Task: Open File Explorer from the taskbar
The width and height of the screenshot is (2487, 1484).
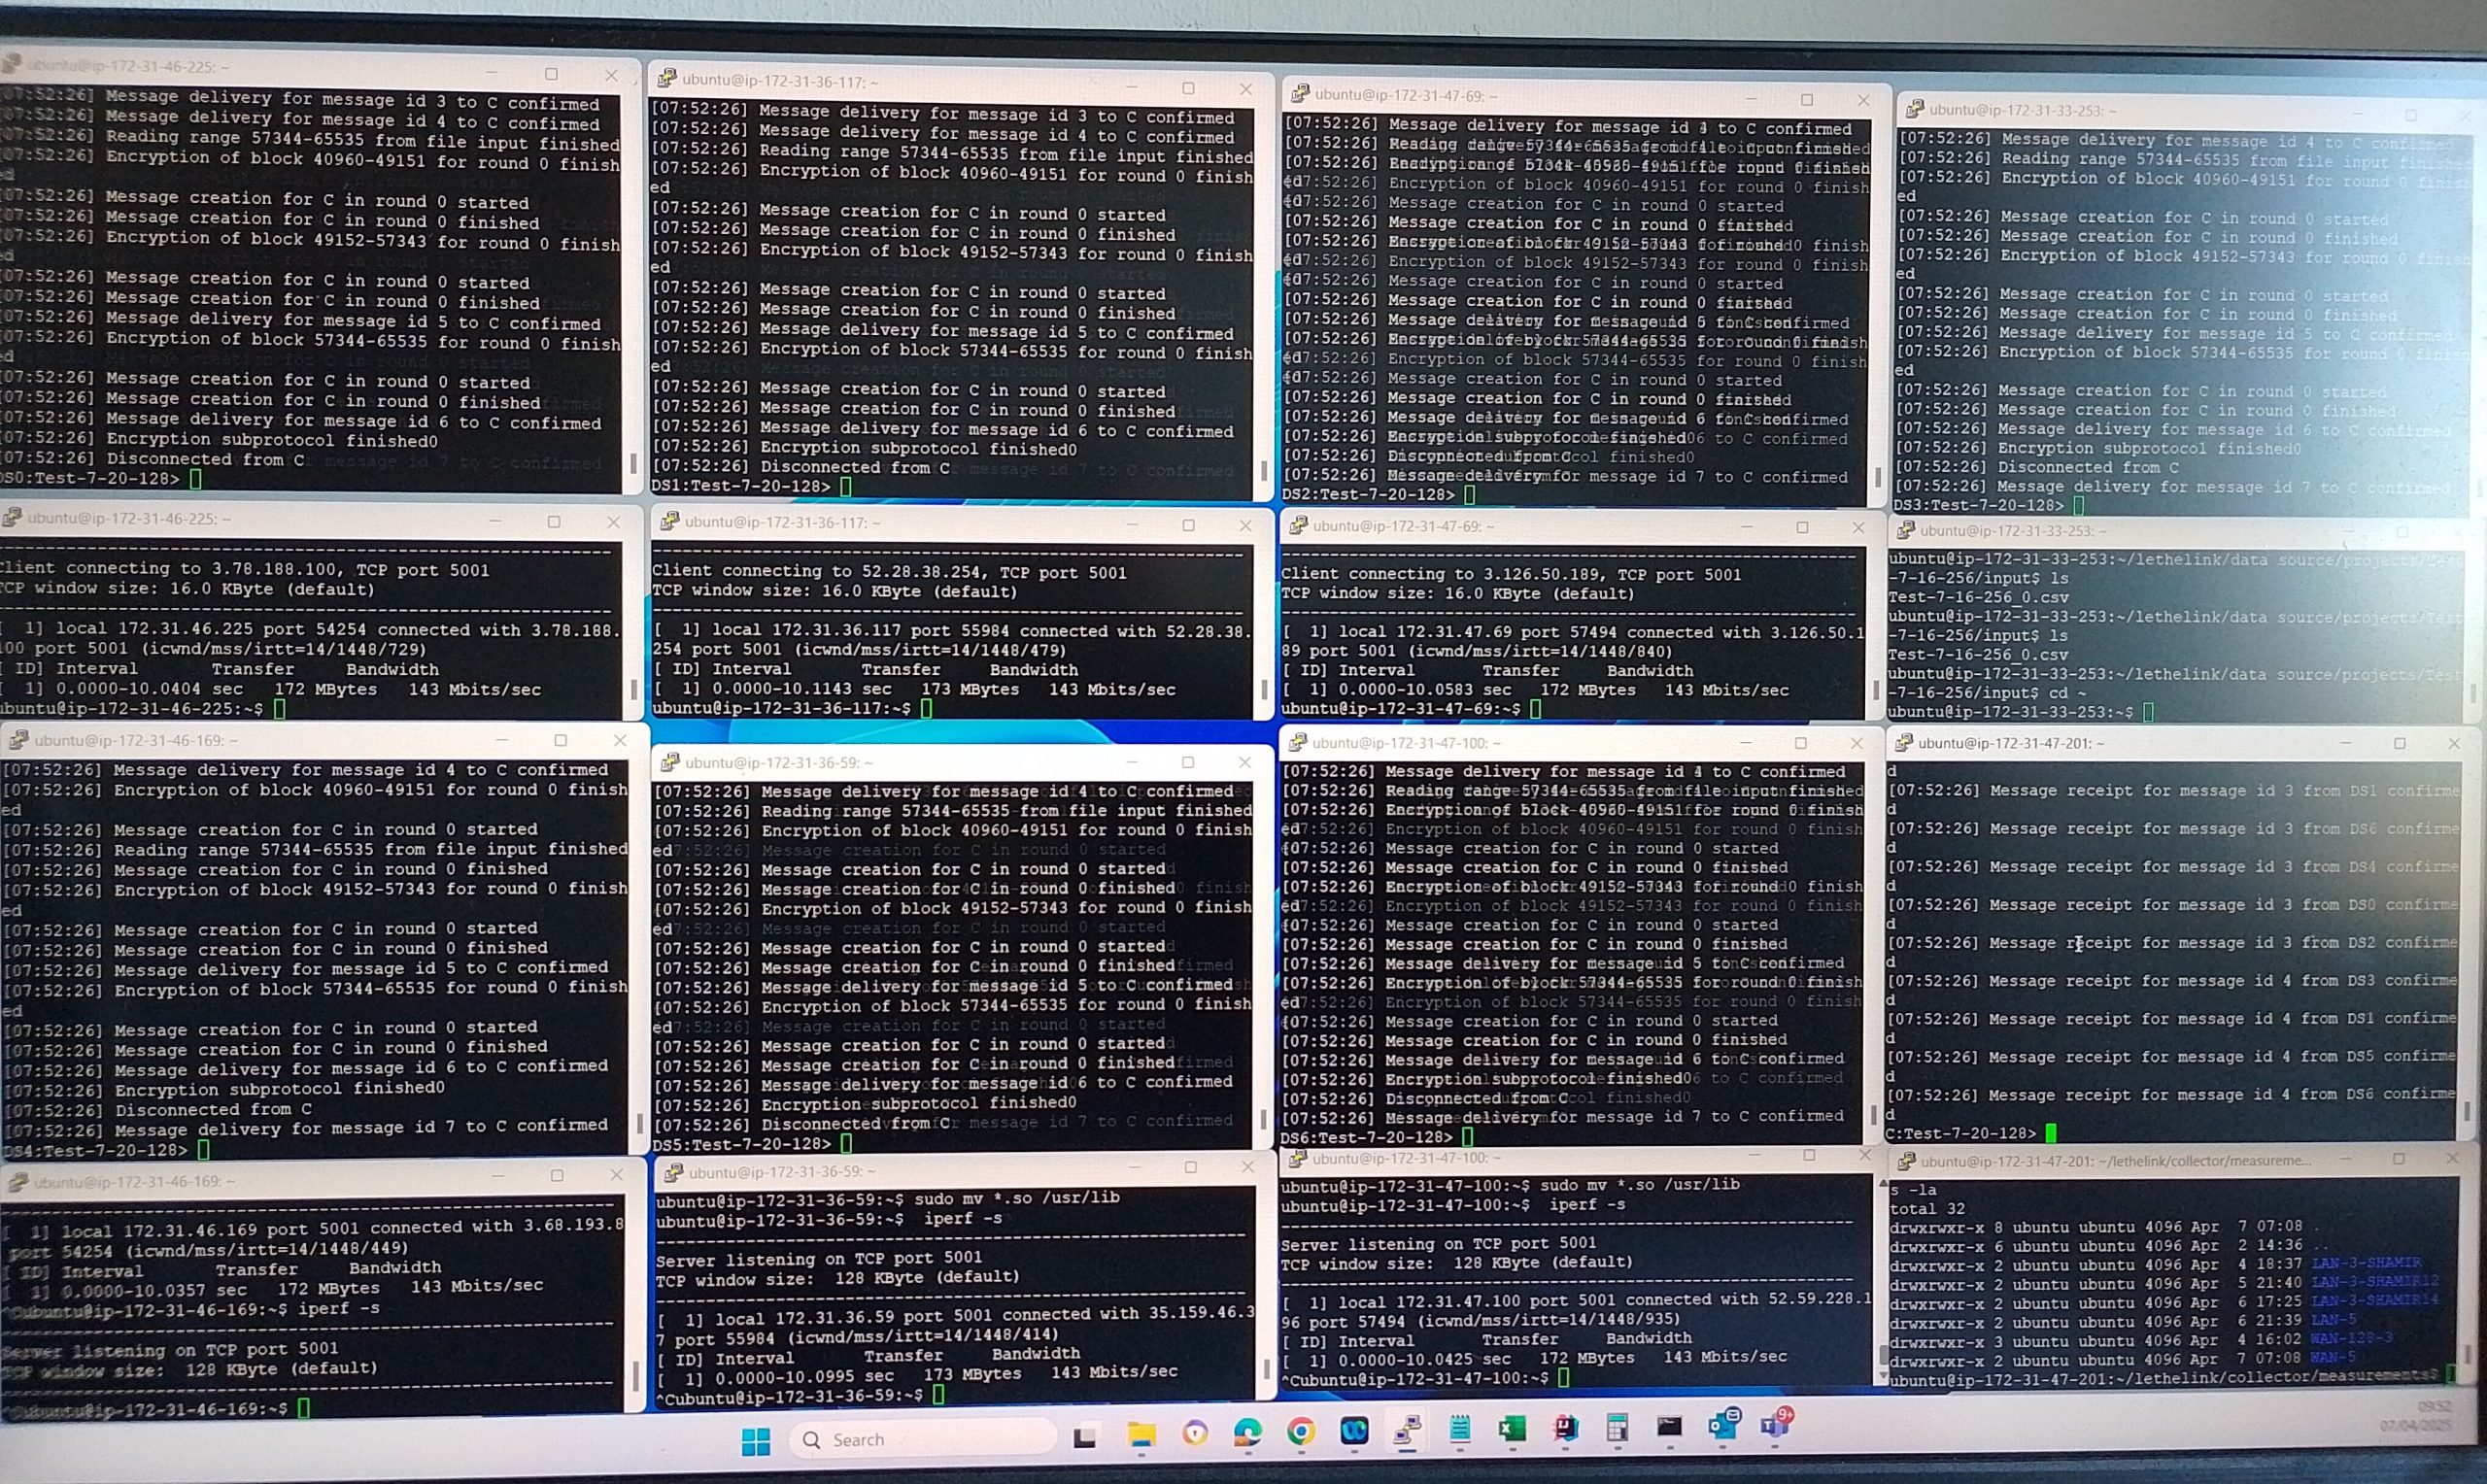Action: [1141, 1436]
